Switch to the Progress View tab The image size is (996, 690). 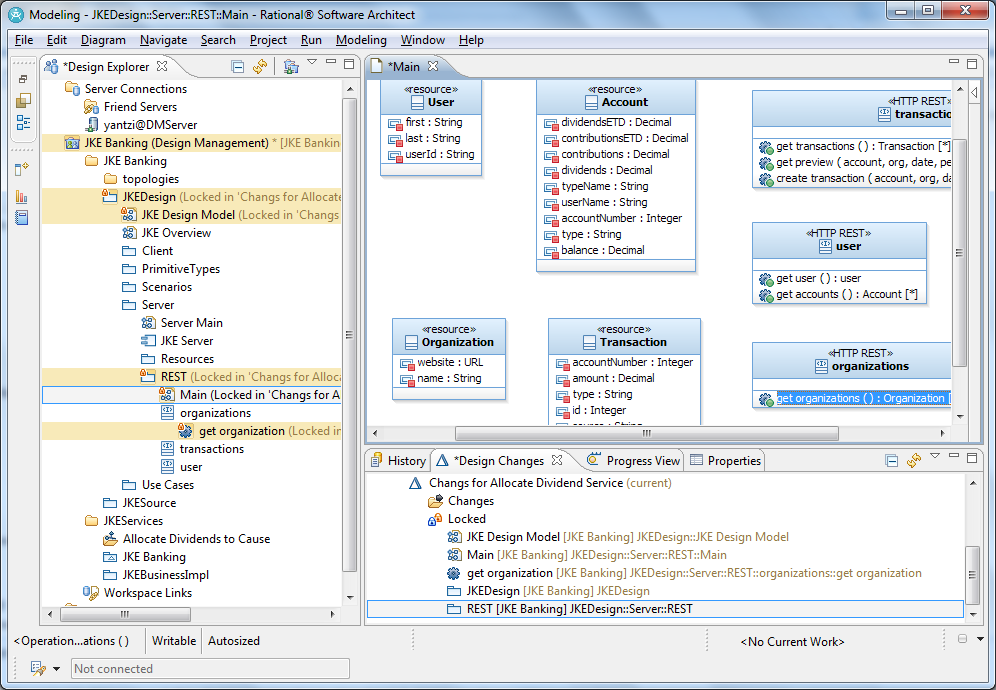[633, 461]
